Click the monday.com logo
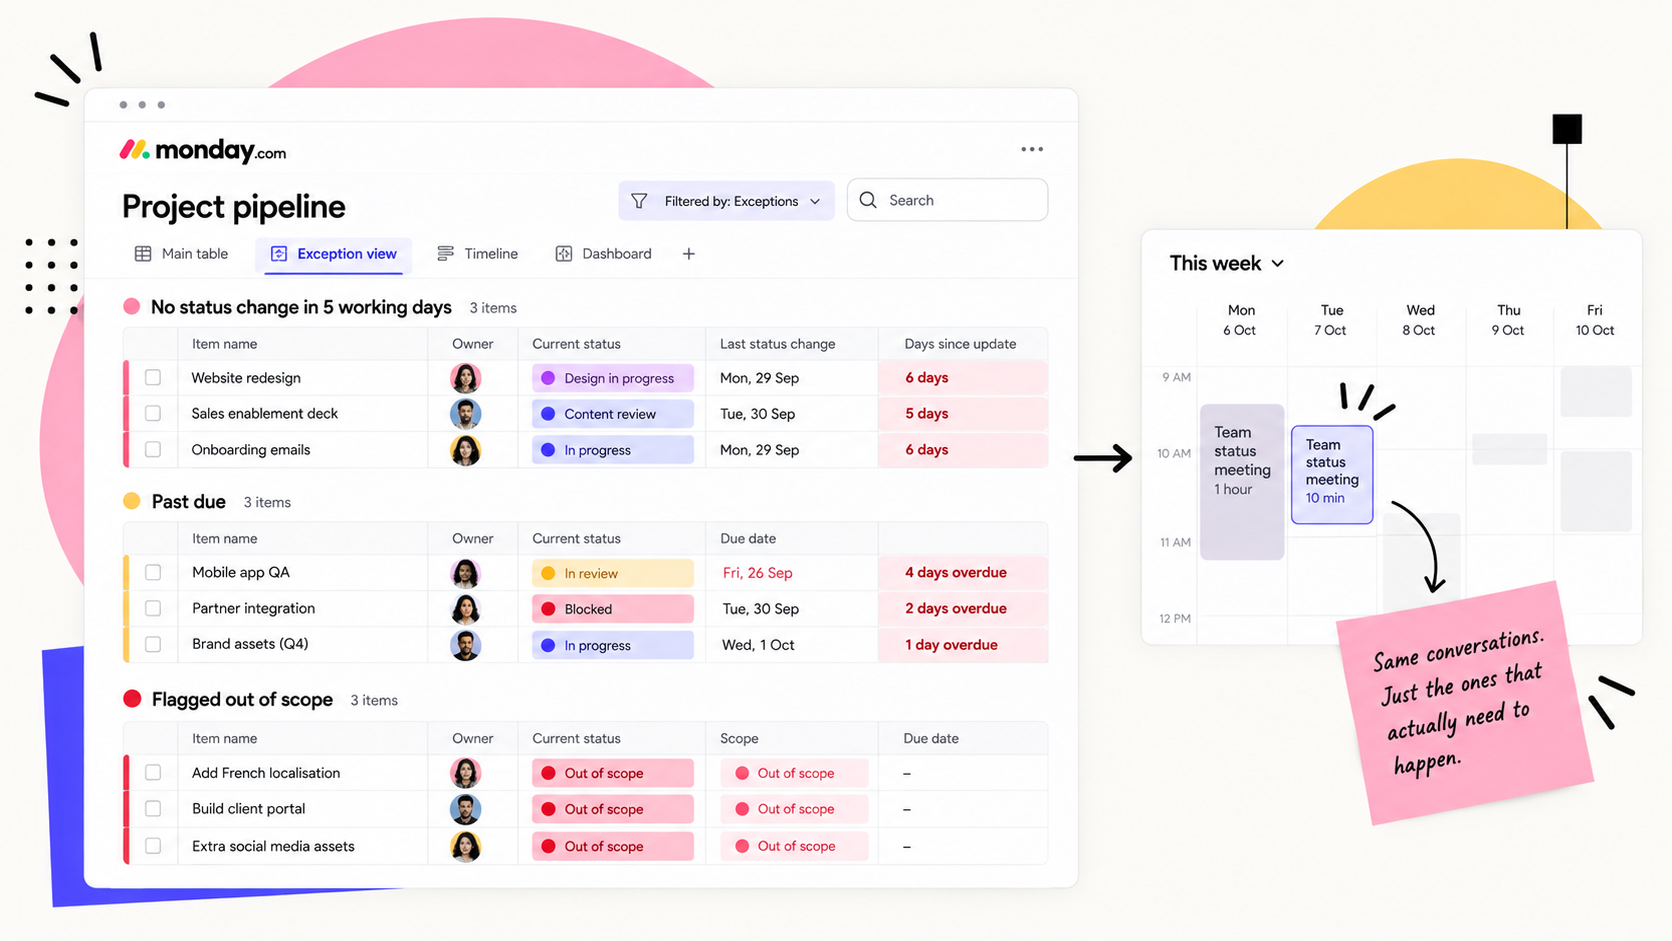The width and height of the screenshot is (1672, 941). tap(203, 151)
